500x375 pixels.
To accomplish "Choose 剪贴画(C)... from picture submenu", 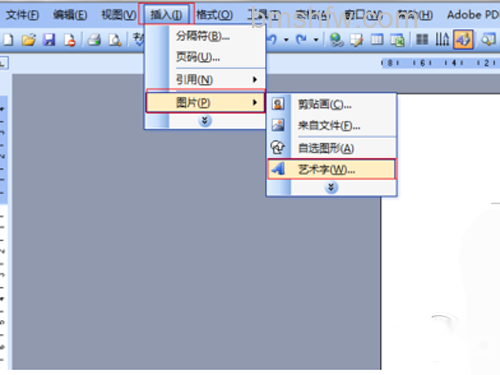I will coord(332,104).
